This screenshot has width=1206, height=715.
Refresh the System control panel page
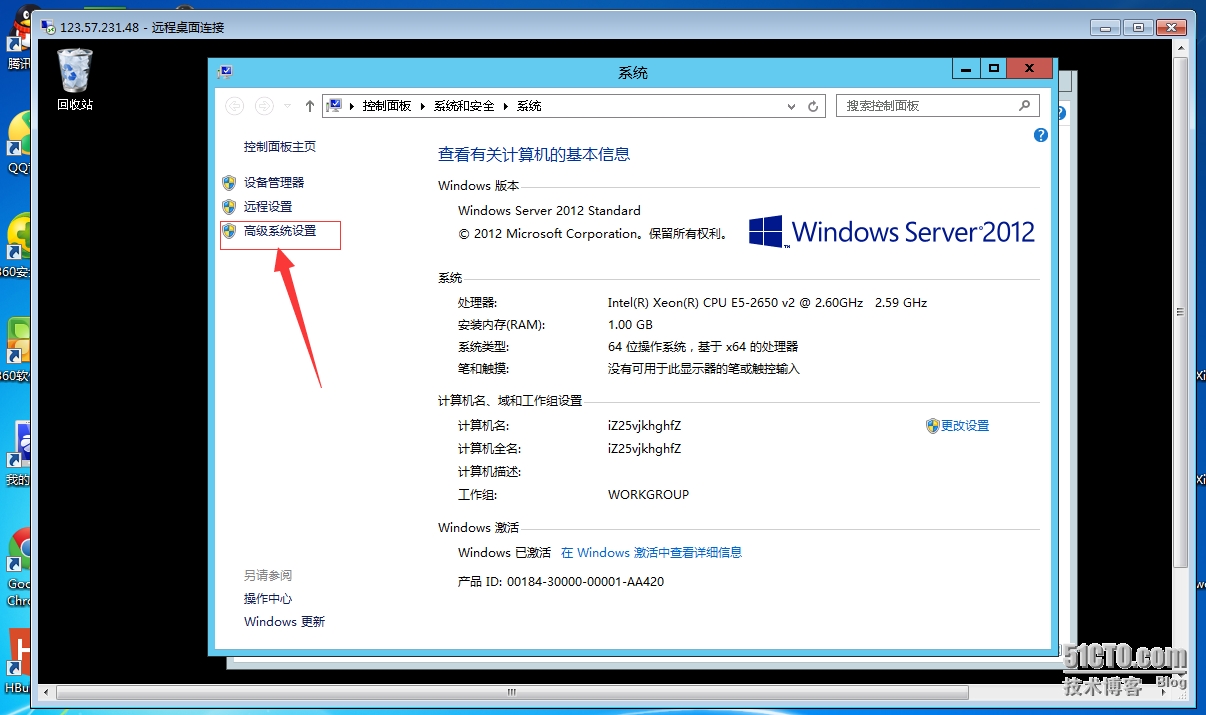814,106
